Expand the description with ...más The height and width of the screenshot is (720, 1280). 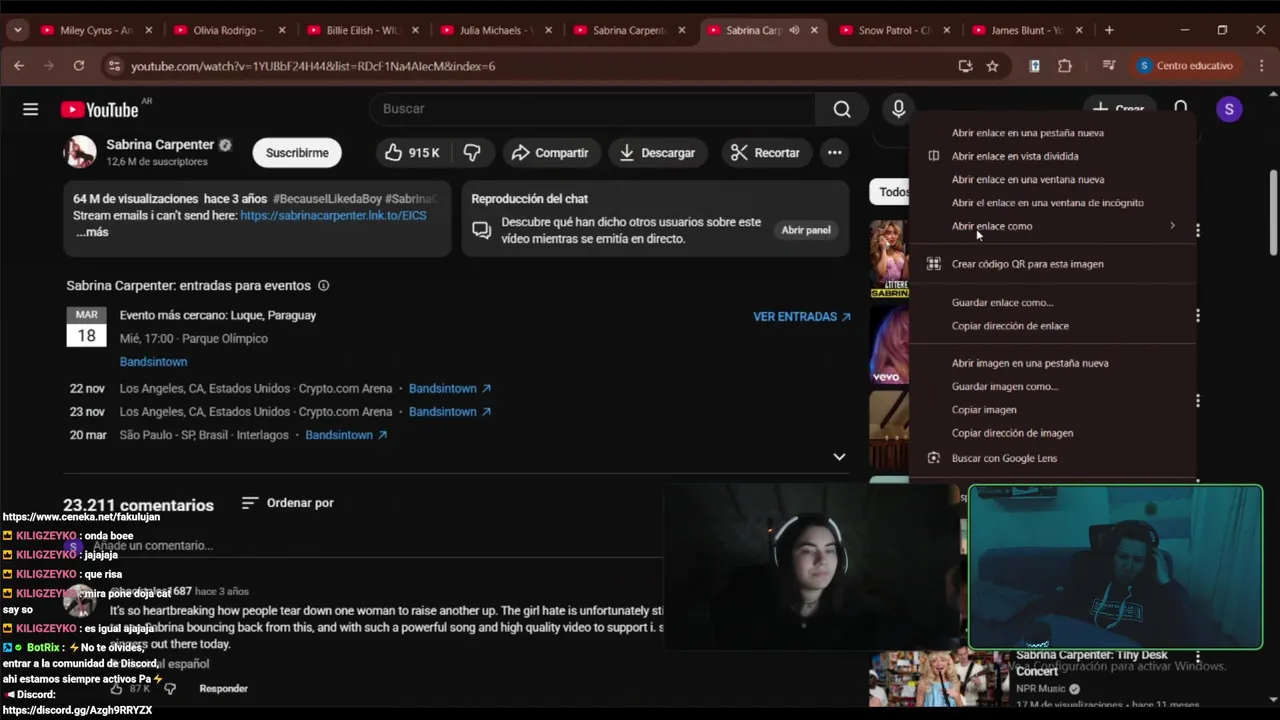[x=92, y=232]
